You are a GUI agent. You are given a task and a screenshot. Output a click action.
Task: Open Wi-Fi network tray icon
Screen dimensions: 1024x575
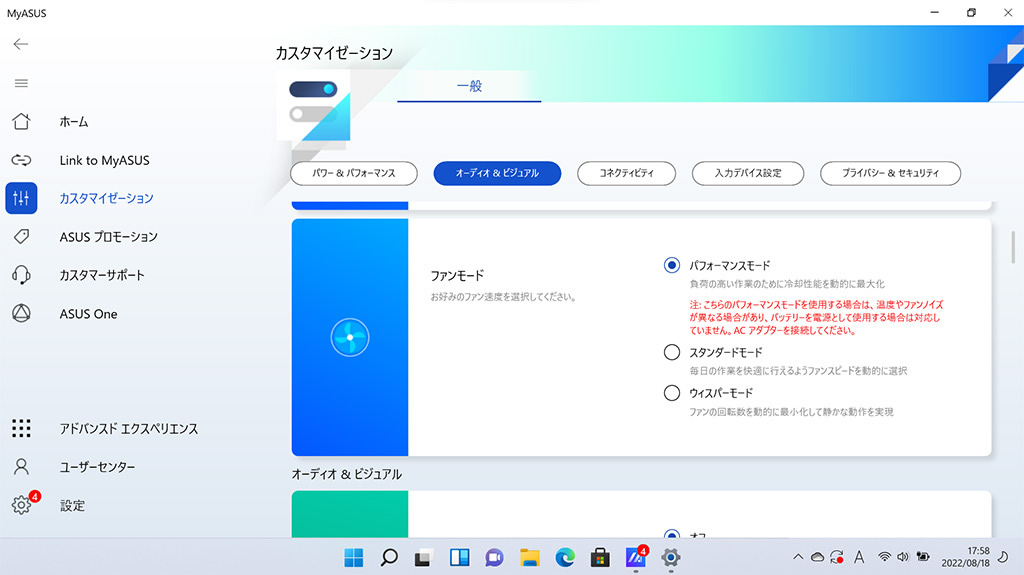pyautogui.click(x=884, y=557)
